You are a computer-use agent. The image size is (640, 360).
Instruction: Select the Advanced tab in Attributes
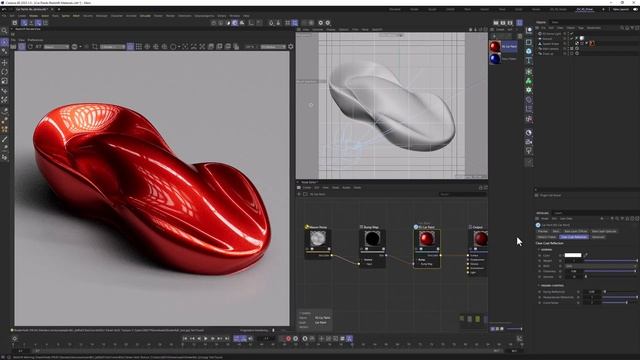tap(598, 237)
